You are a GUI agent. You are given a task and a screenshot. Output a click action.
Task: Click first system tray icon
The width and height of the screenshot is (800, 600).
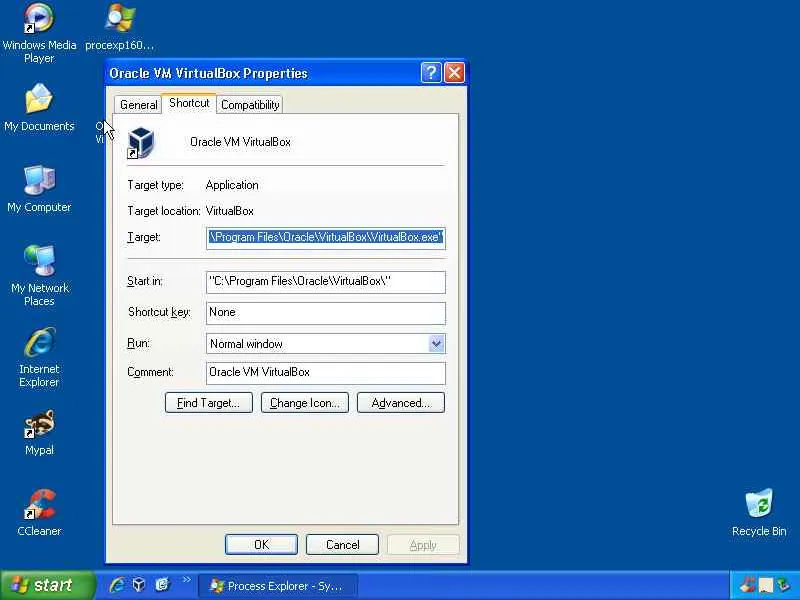(747, 585)
